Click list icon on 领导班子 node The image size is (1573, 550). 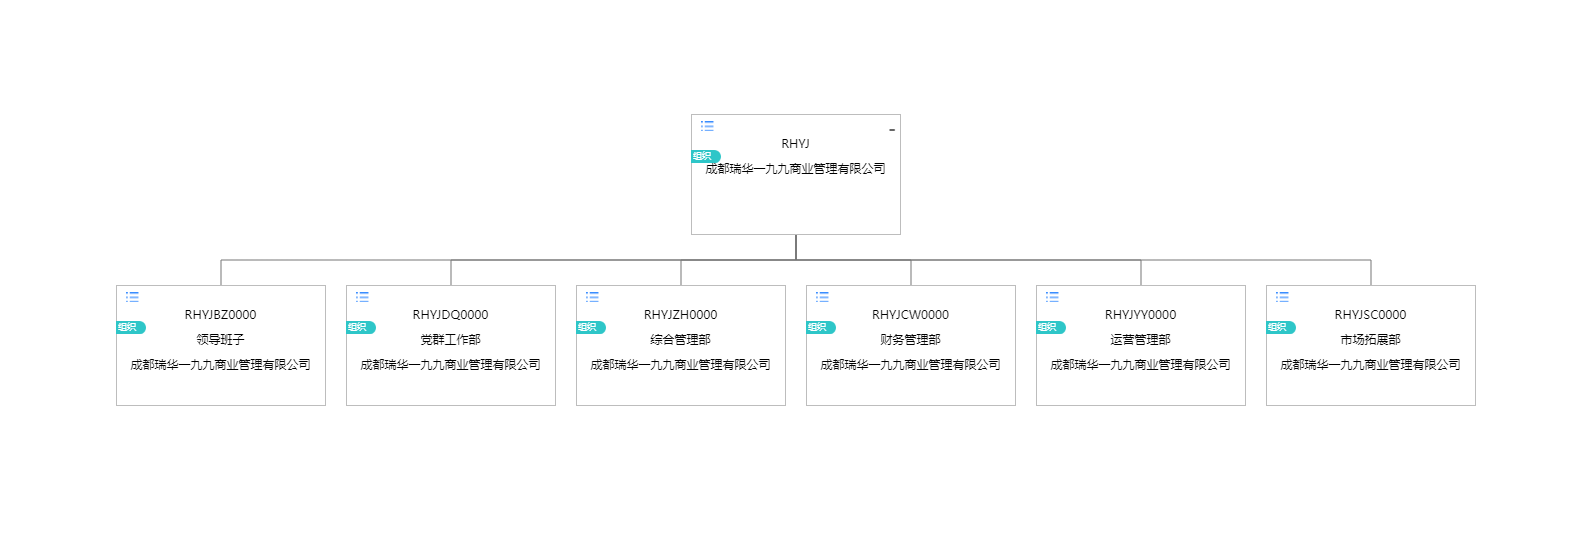pyautogui.click(x=132, y=297)
